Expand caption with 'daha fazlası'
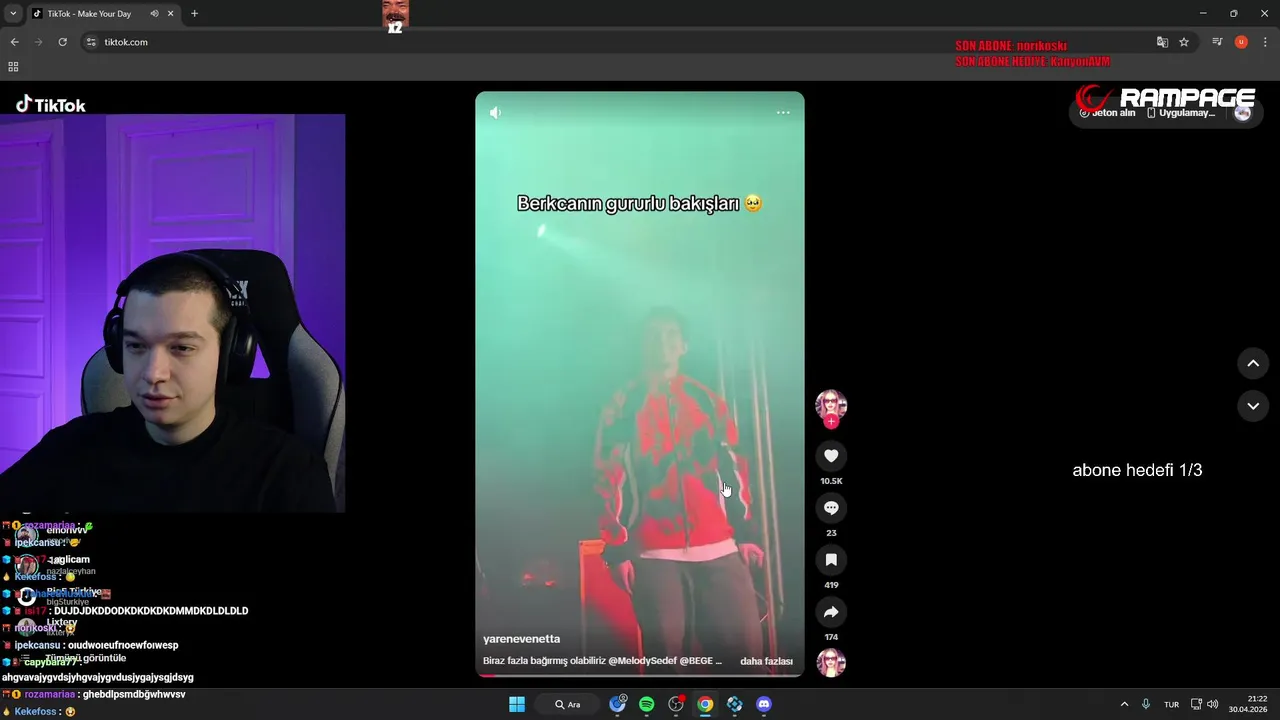Screen dimensions: 1280x720 [x=766, y=661]
